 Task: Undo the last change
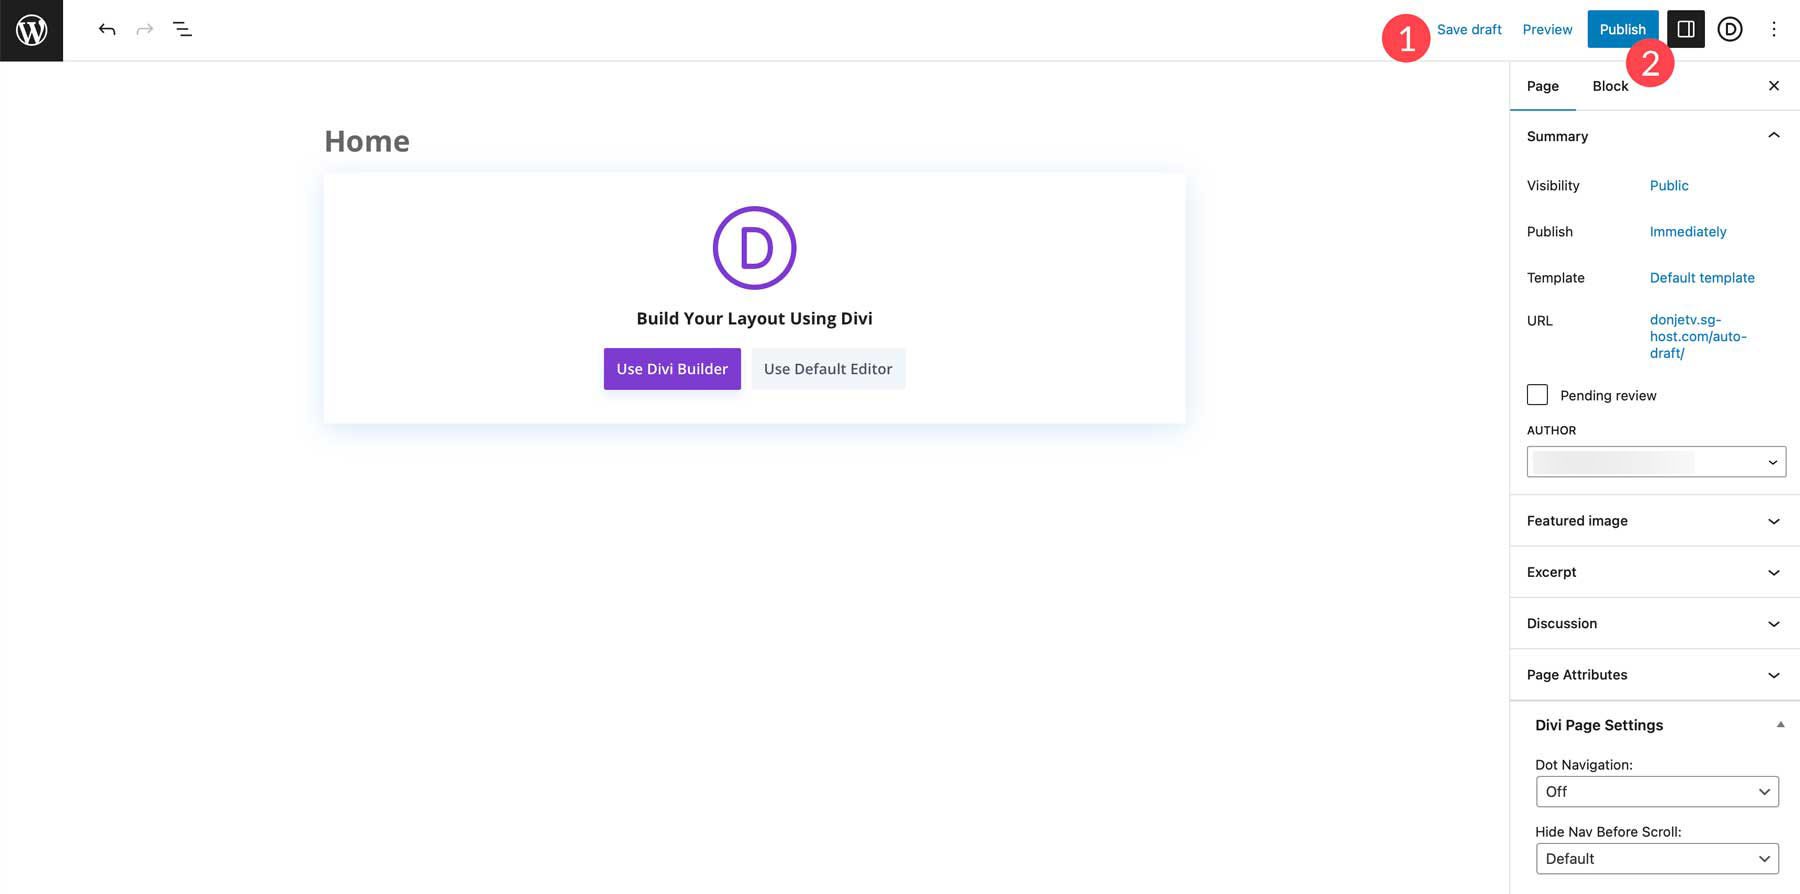tap(107, 29)
